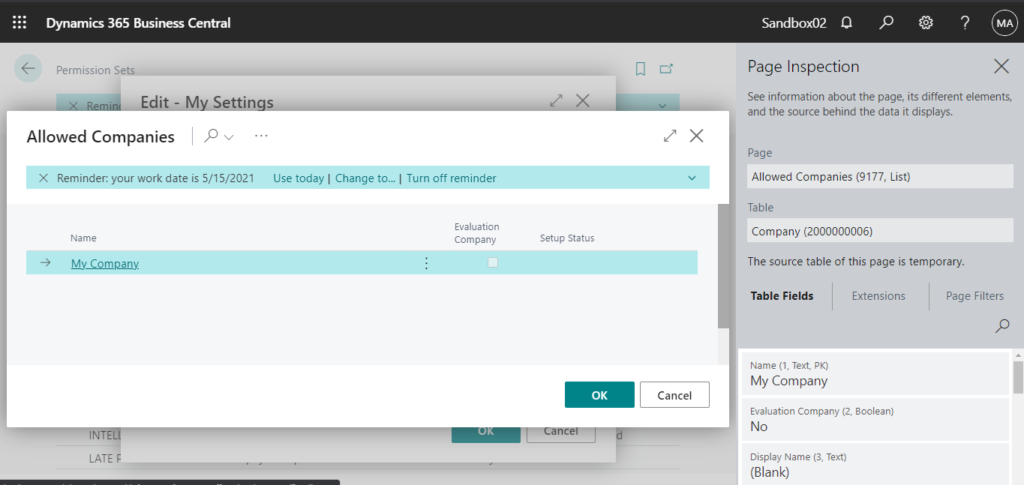This screenshot has height=485, width=1024.
Task: Open the app launcher waffle icon
Action: pyautogui.click(x=20, y=23)
